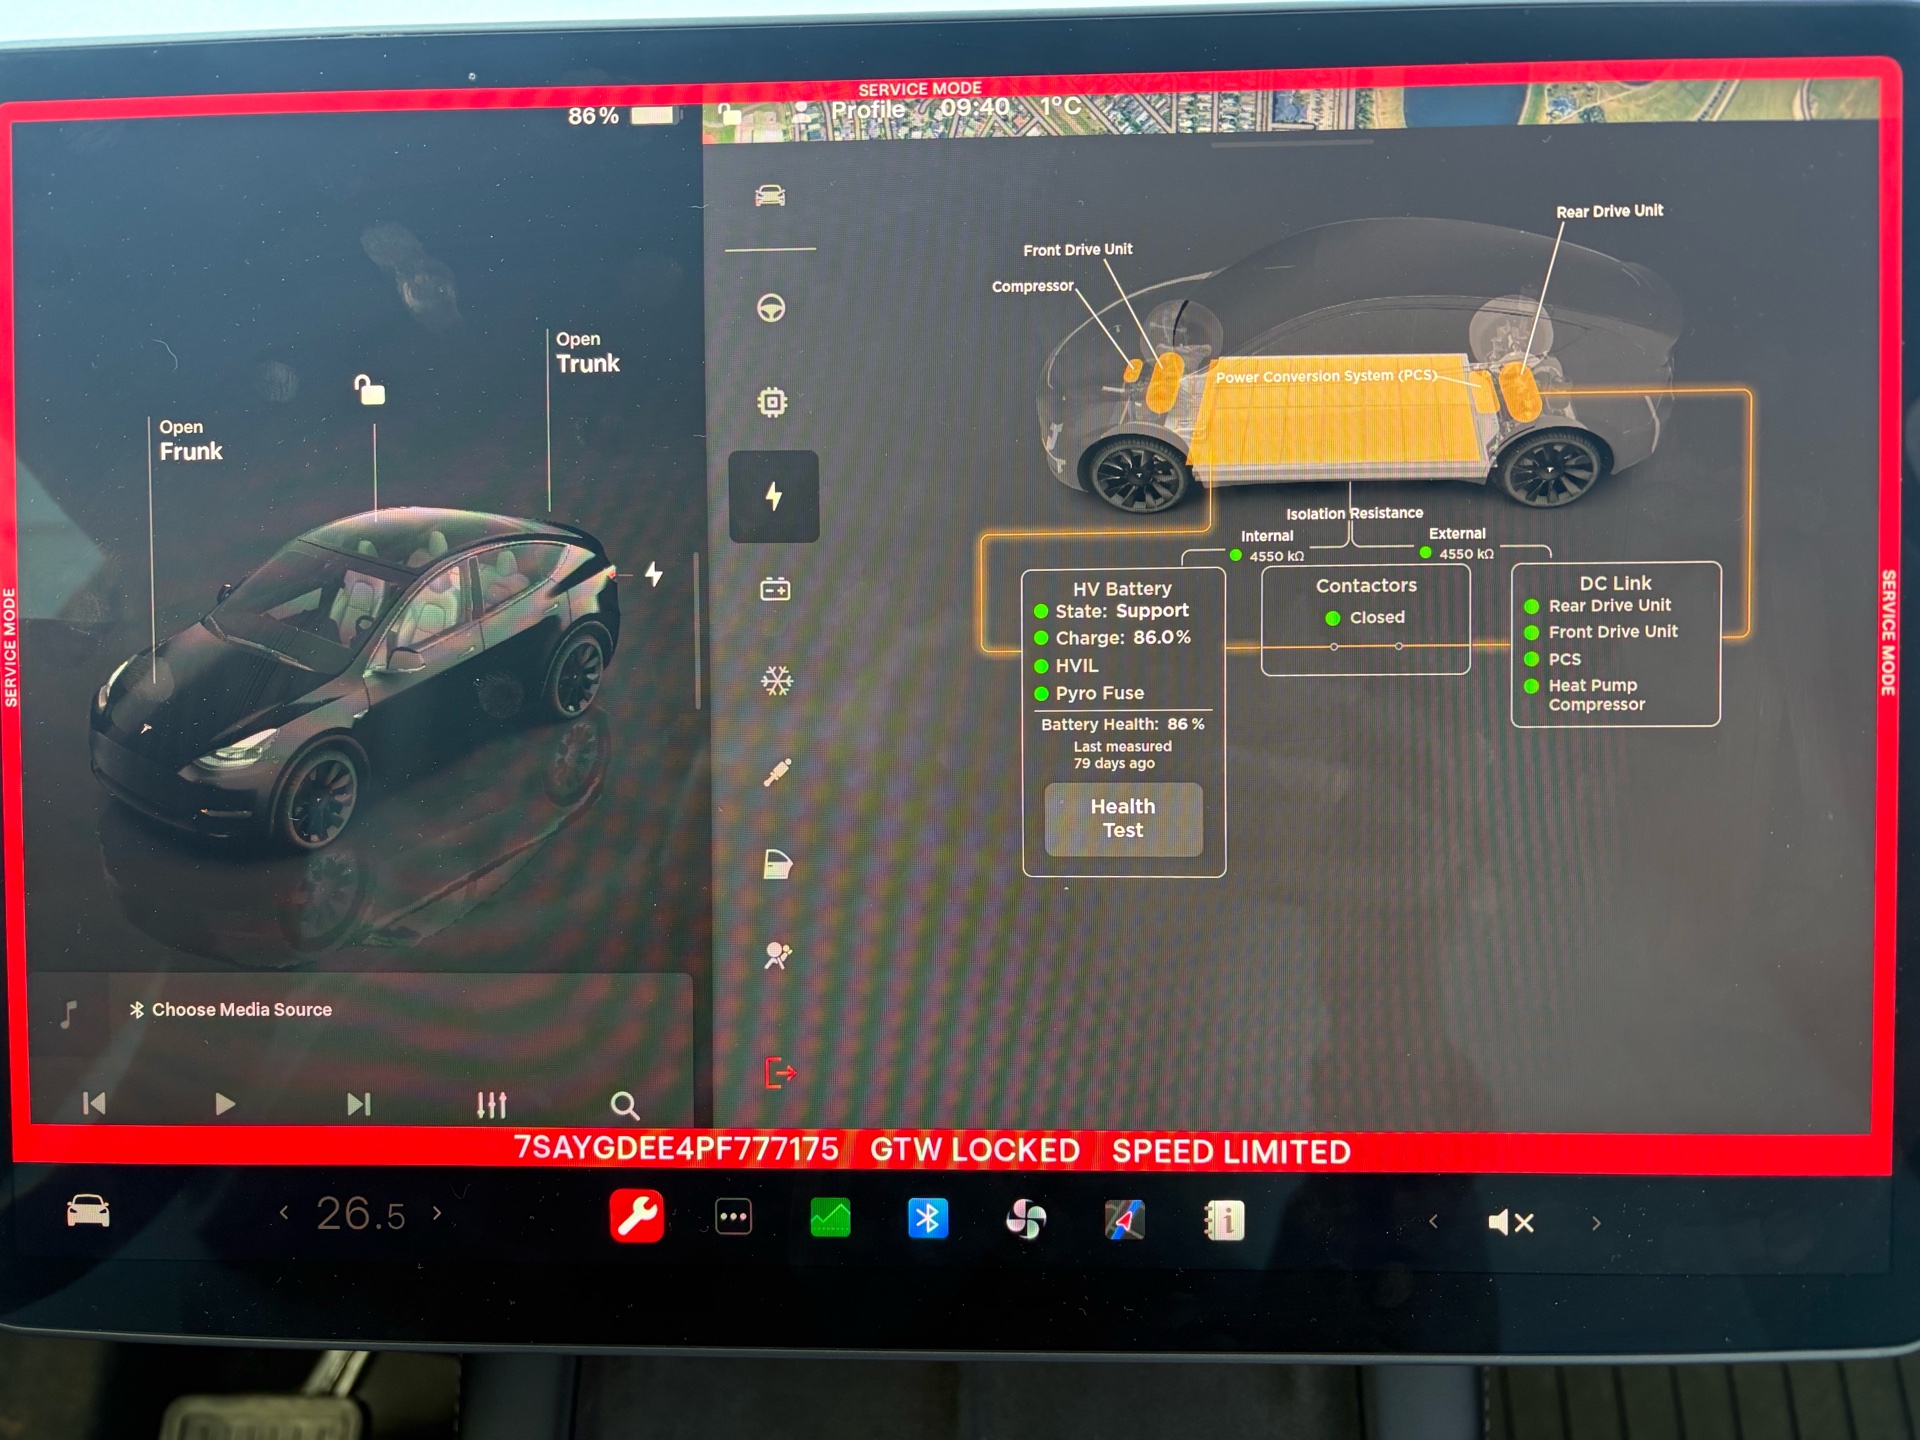
Task: Increase cabin temperature with right arrow
Action: click(x=437, y=1213)
